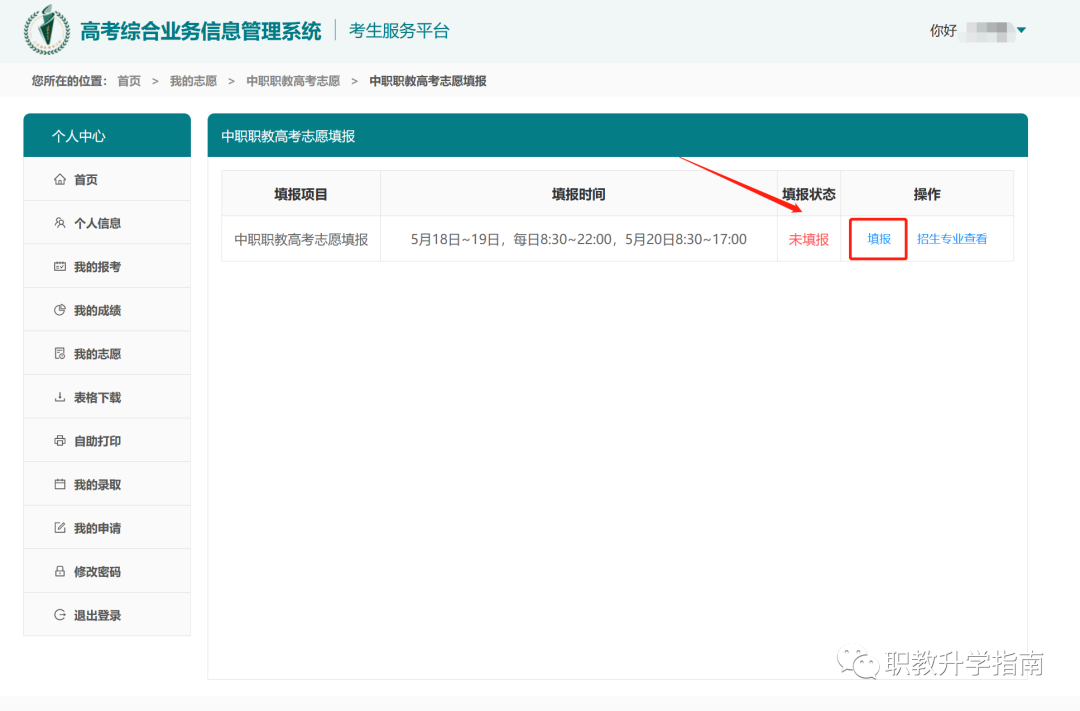Click the system logo emblem
The image size is (1080, 711).
[x=47, y=30]
